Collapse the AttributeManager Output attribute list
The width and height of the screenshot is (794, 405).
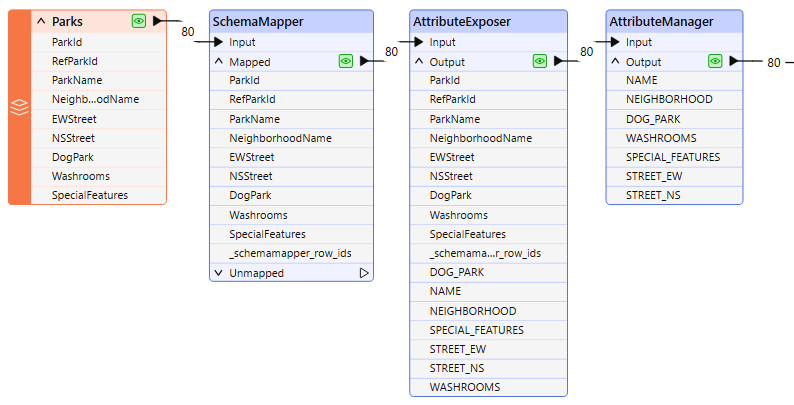[615, 61]
